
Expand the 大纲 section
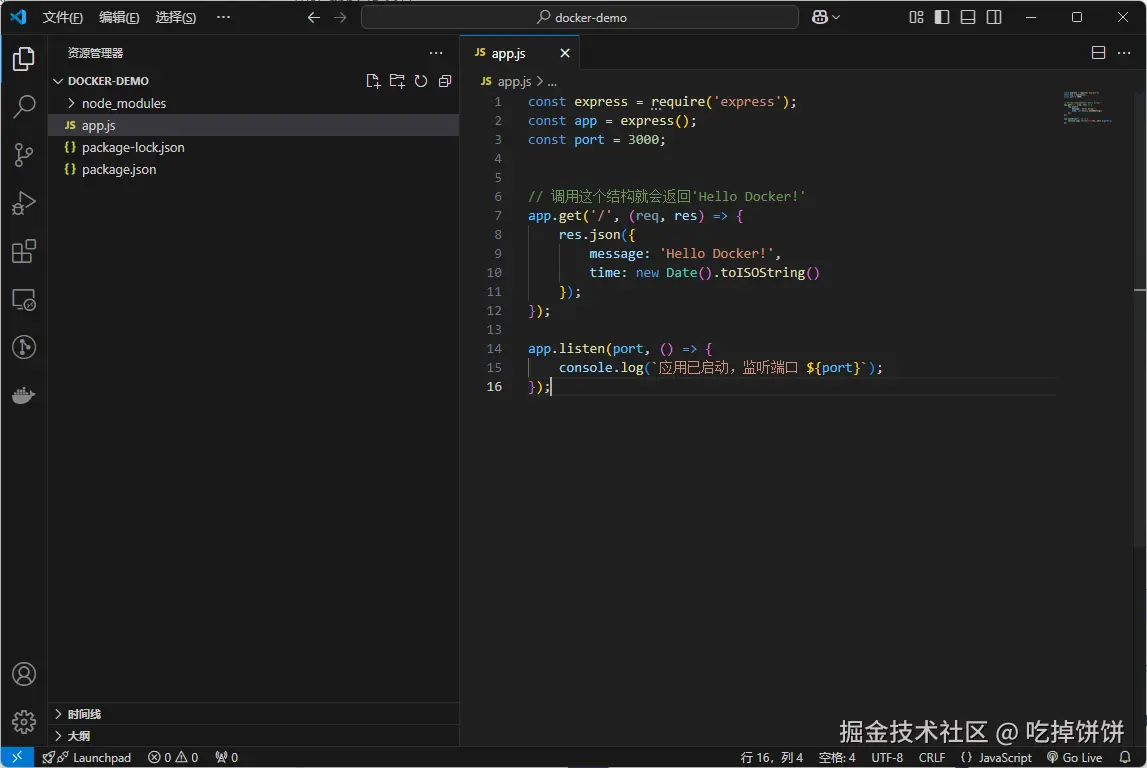click(x=78, y=736)
